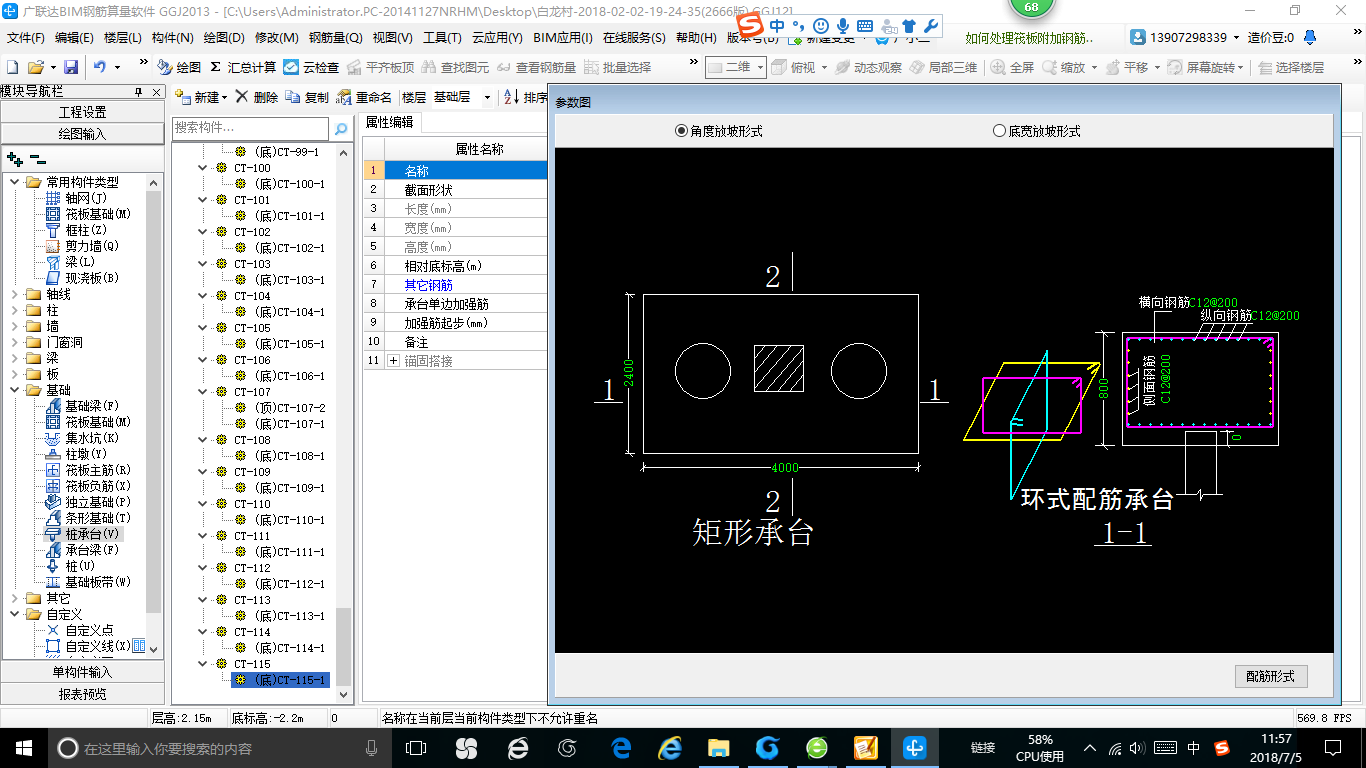
Task: Pin the 模块导航栏 panel
Action: (139, 92)
